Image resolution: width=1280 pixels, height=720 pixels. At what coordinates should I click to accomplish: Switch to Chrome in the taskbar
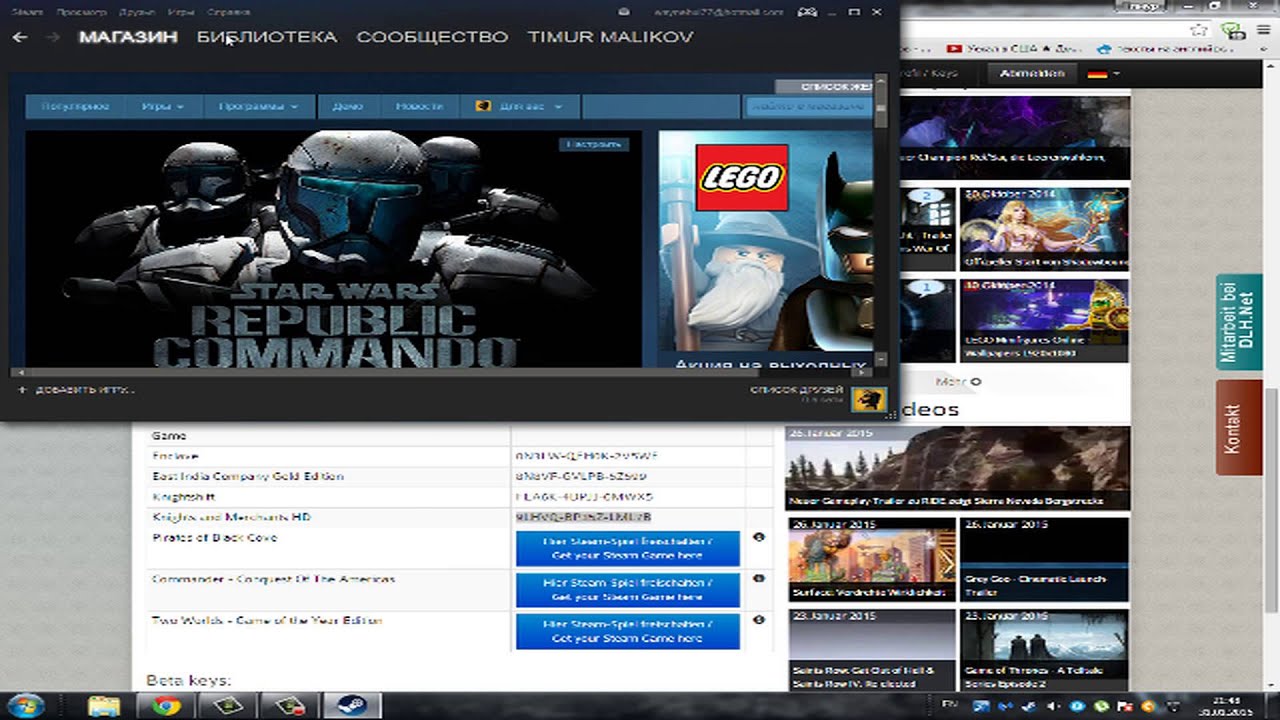(166, 705)
